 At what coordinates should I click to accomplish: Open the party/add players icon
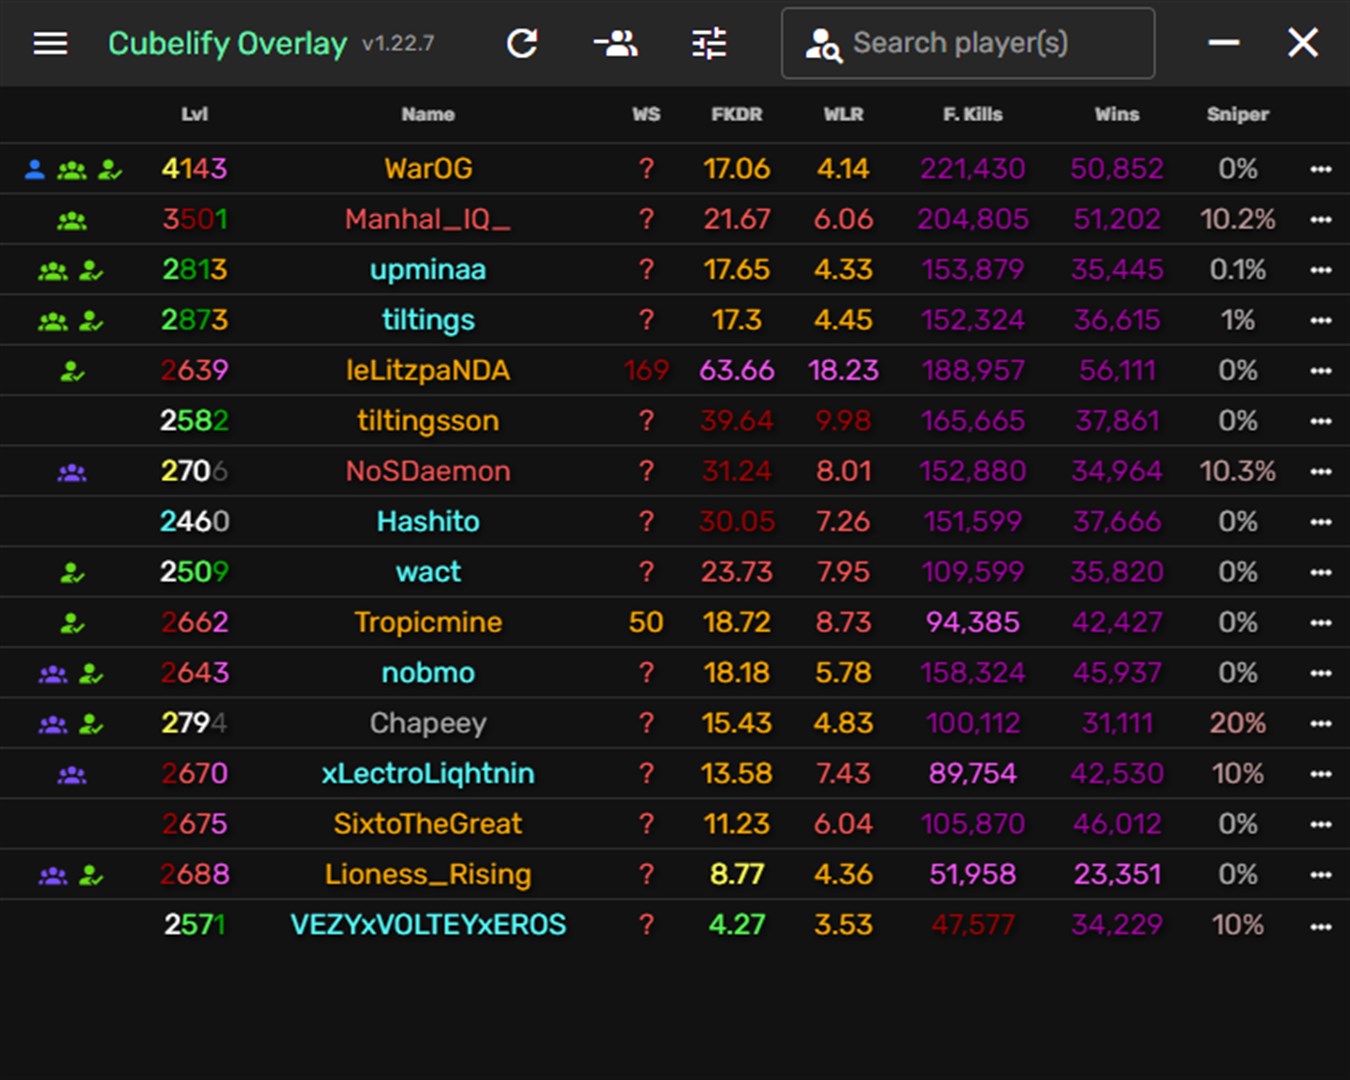pos(616,43)
